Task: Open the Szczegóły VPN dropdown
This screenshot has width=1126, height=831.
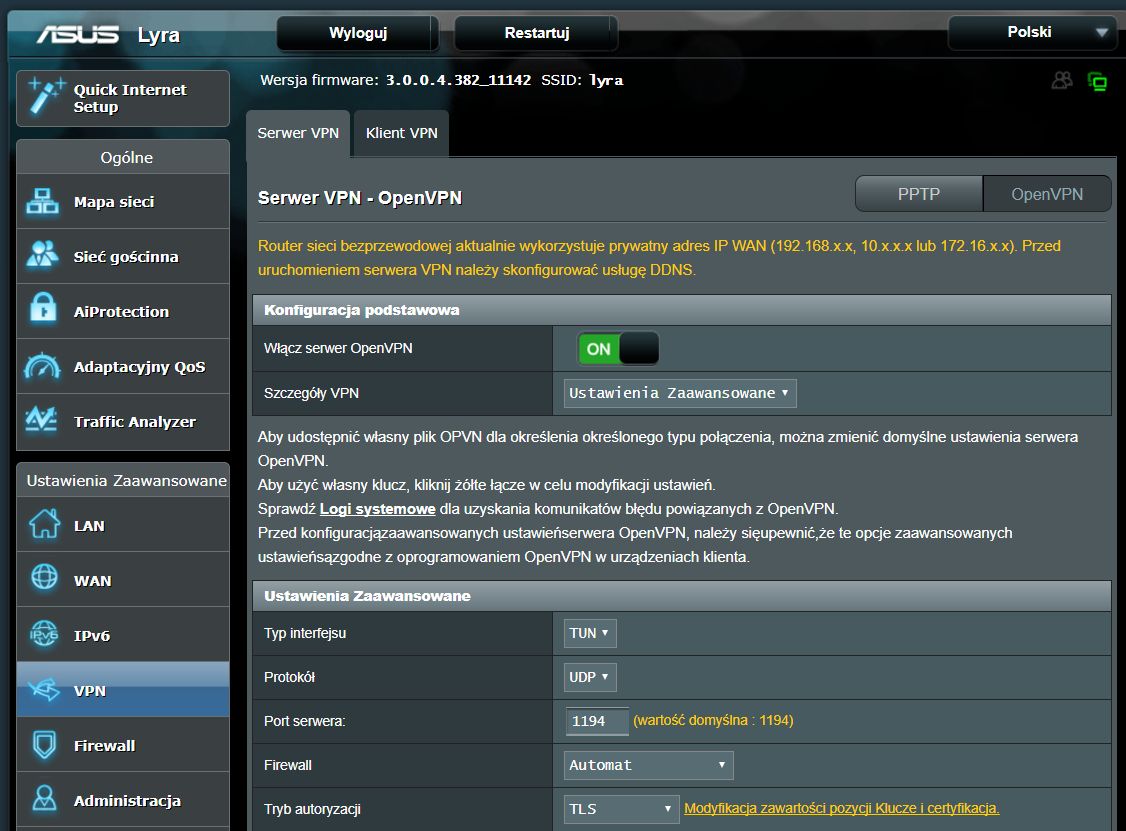Action: (679, 394)
